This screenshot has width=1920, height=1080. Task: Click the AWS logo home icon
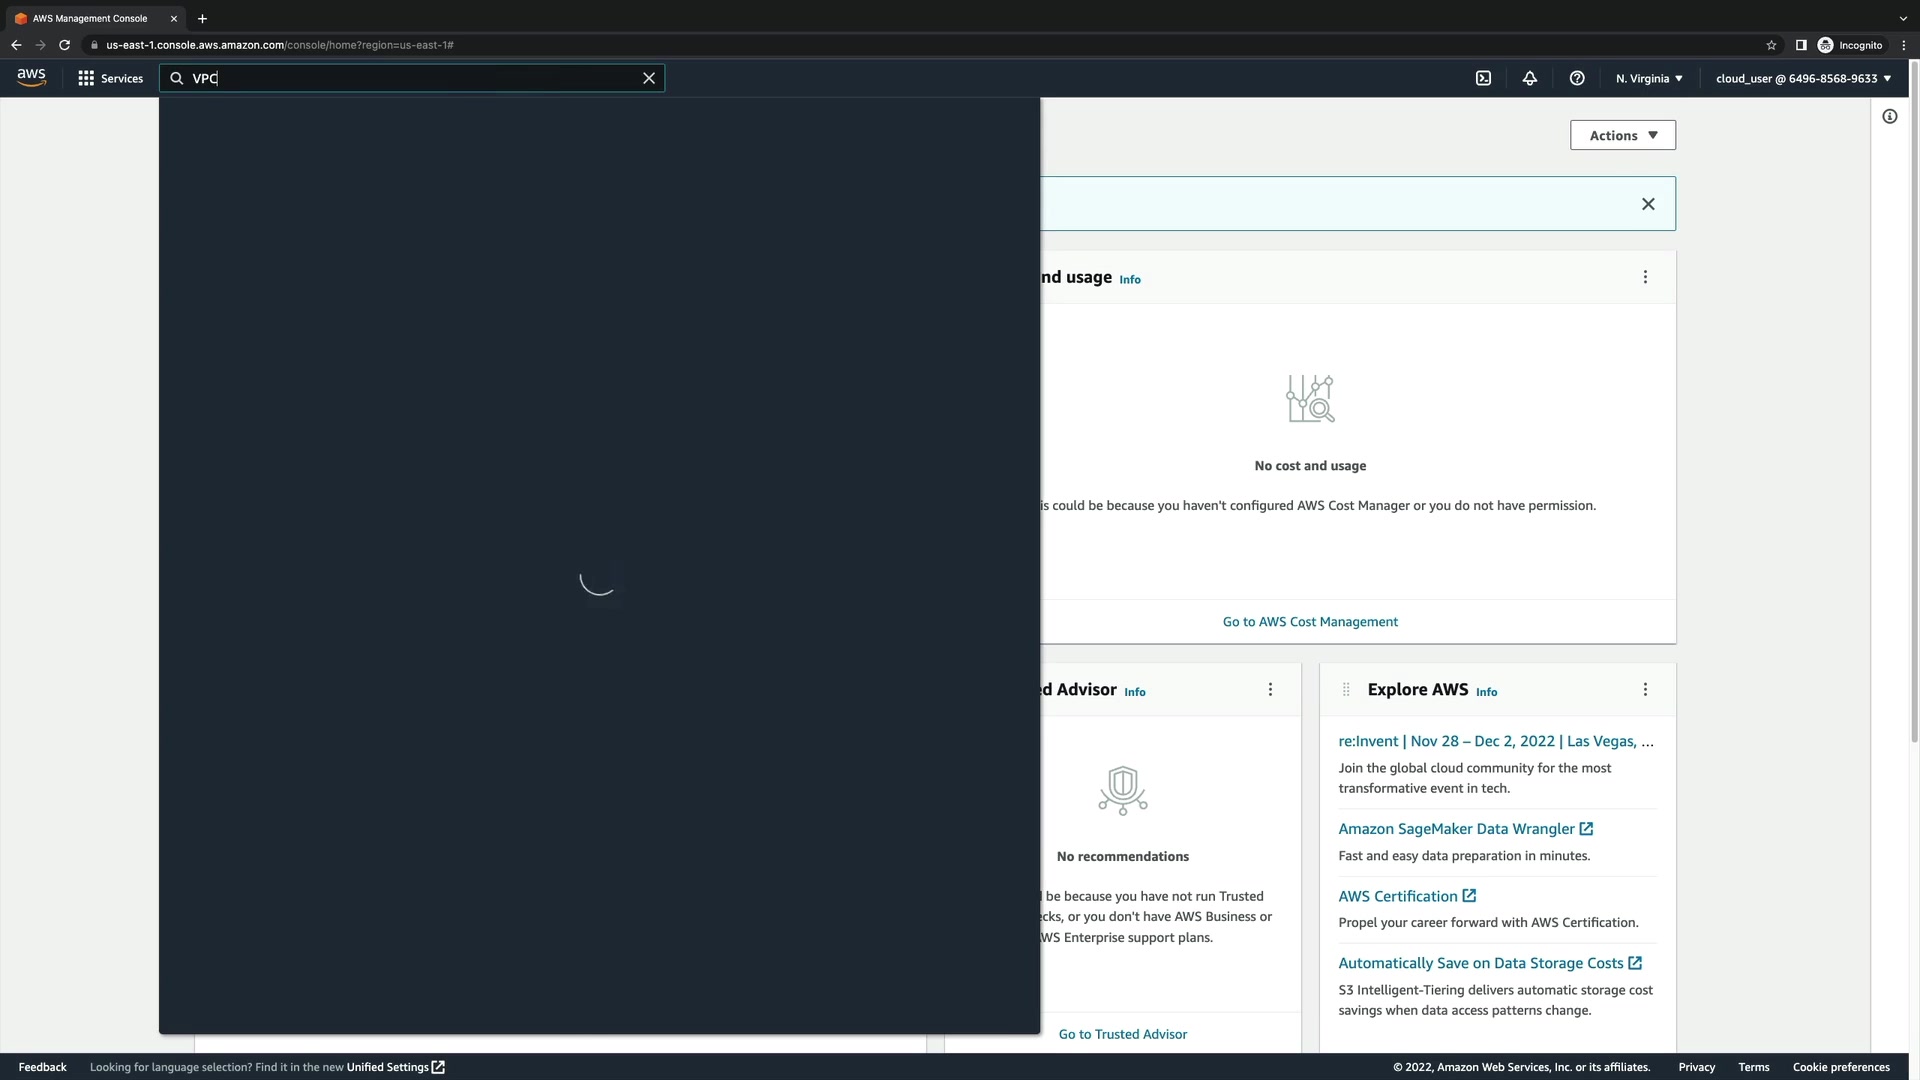tap(31, 78)
